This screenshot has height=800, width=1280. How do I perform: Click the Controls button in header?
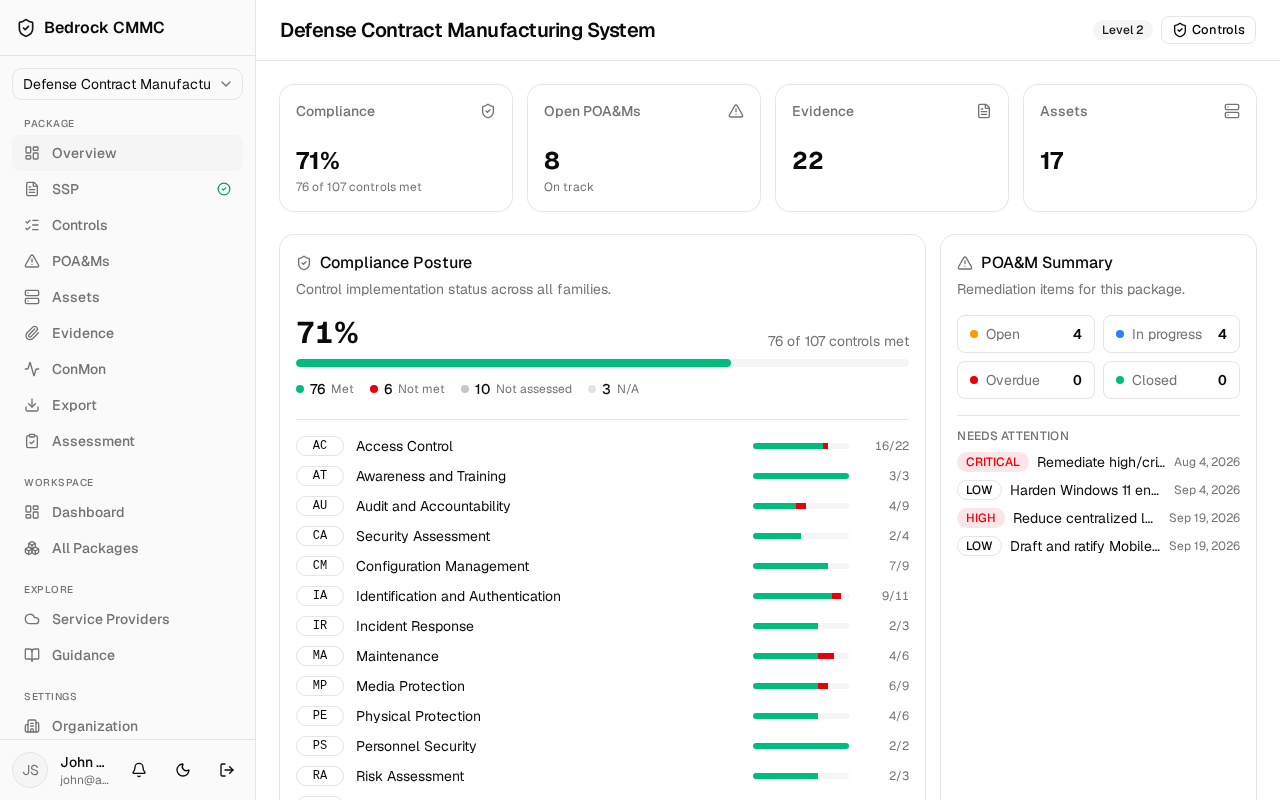1208,30
